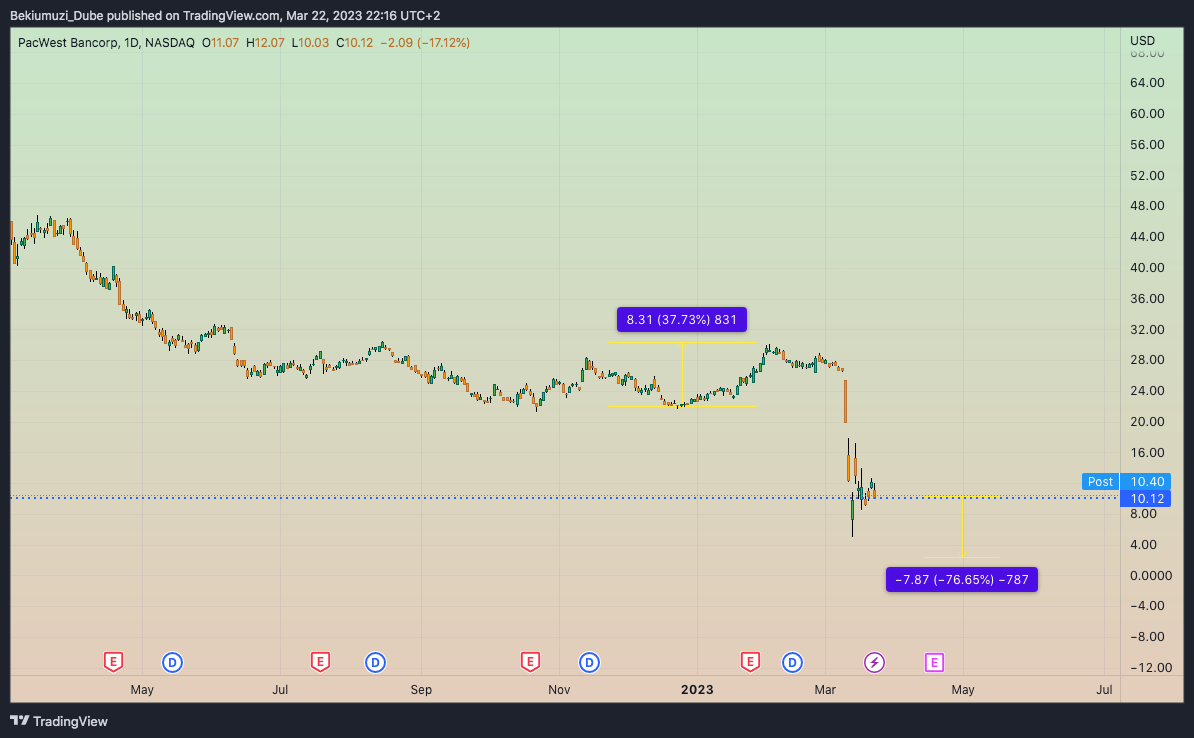
Task: Click the −8.00 price axis label
Action: click(x=1147, y=637)
